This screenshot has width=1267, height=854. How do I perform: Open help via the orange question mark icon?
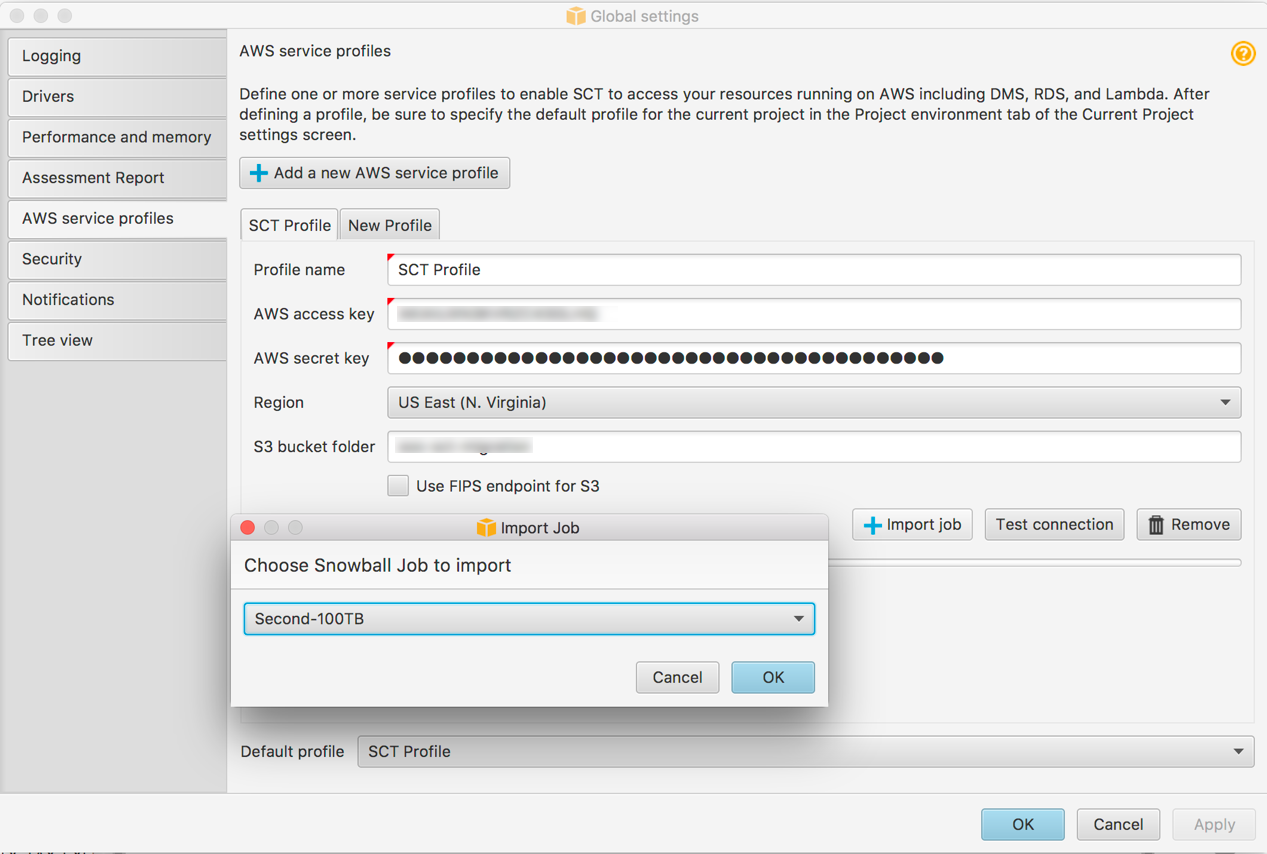(x=1242, y=53)
